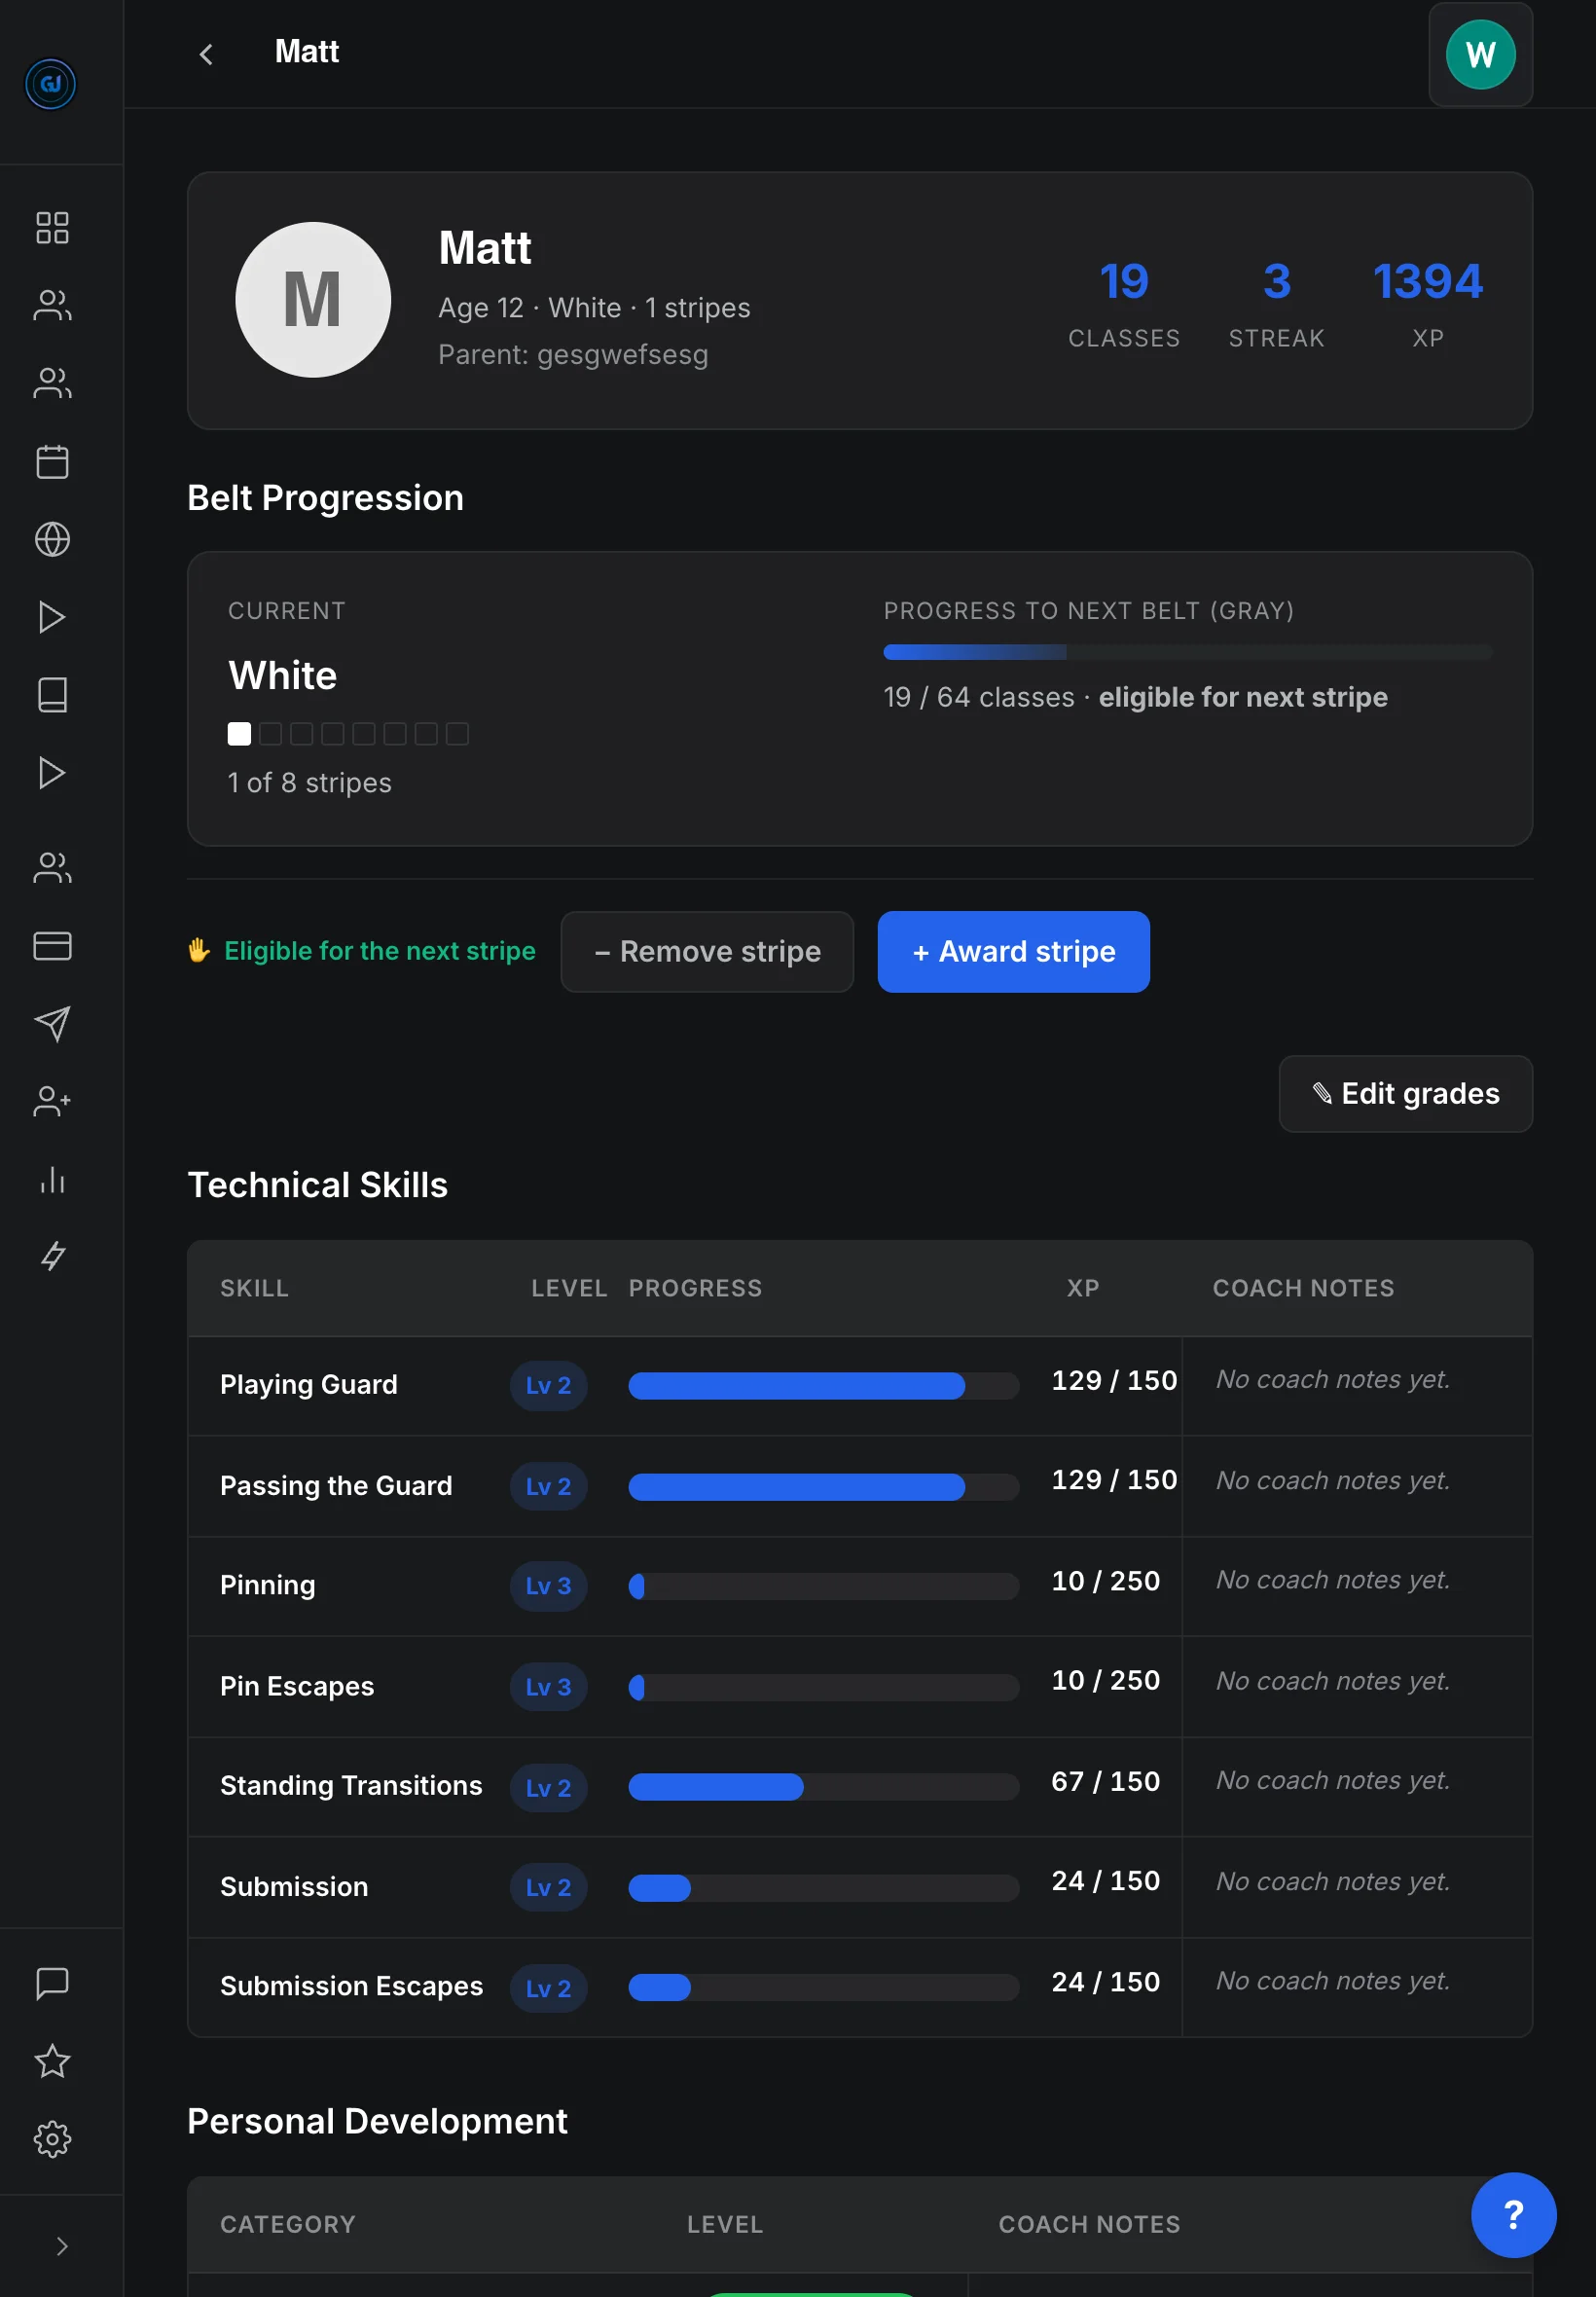Click the large M profile avatar
The image size is (1596, 2297).
[313, 300]
